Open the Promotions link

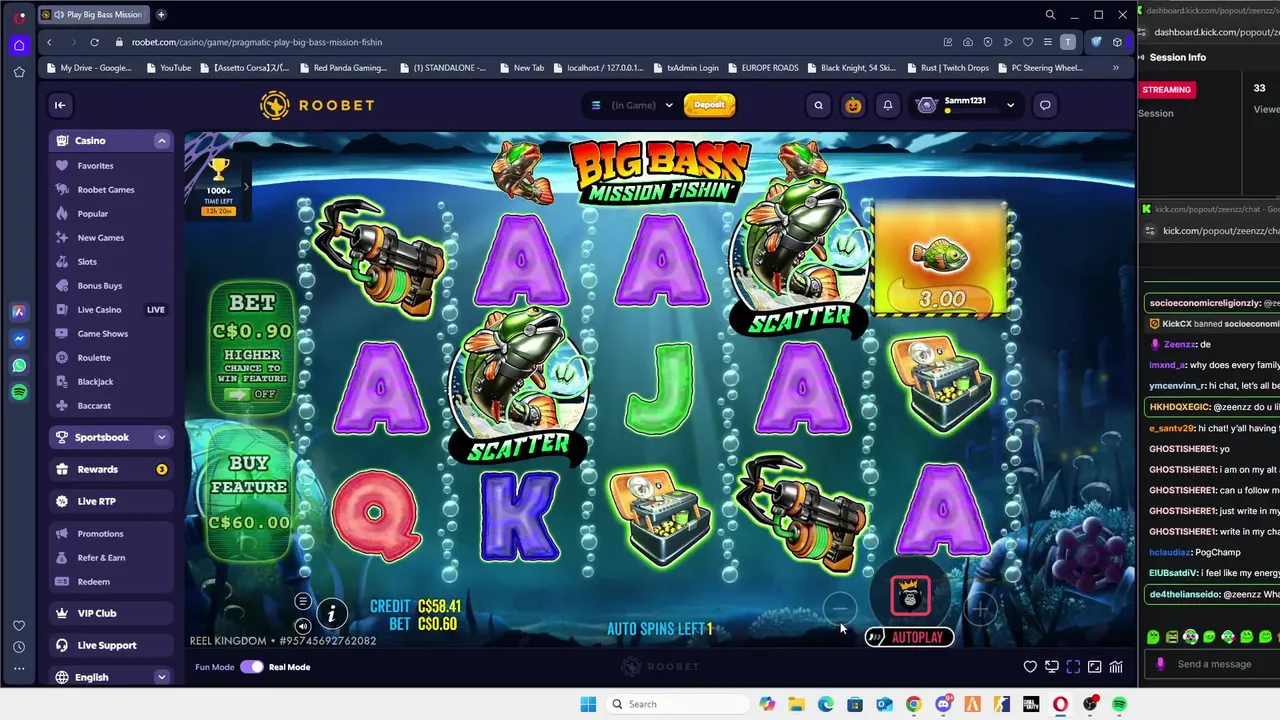(100, 534)
